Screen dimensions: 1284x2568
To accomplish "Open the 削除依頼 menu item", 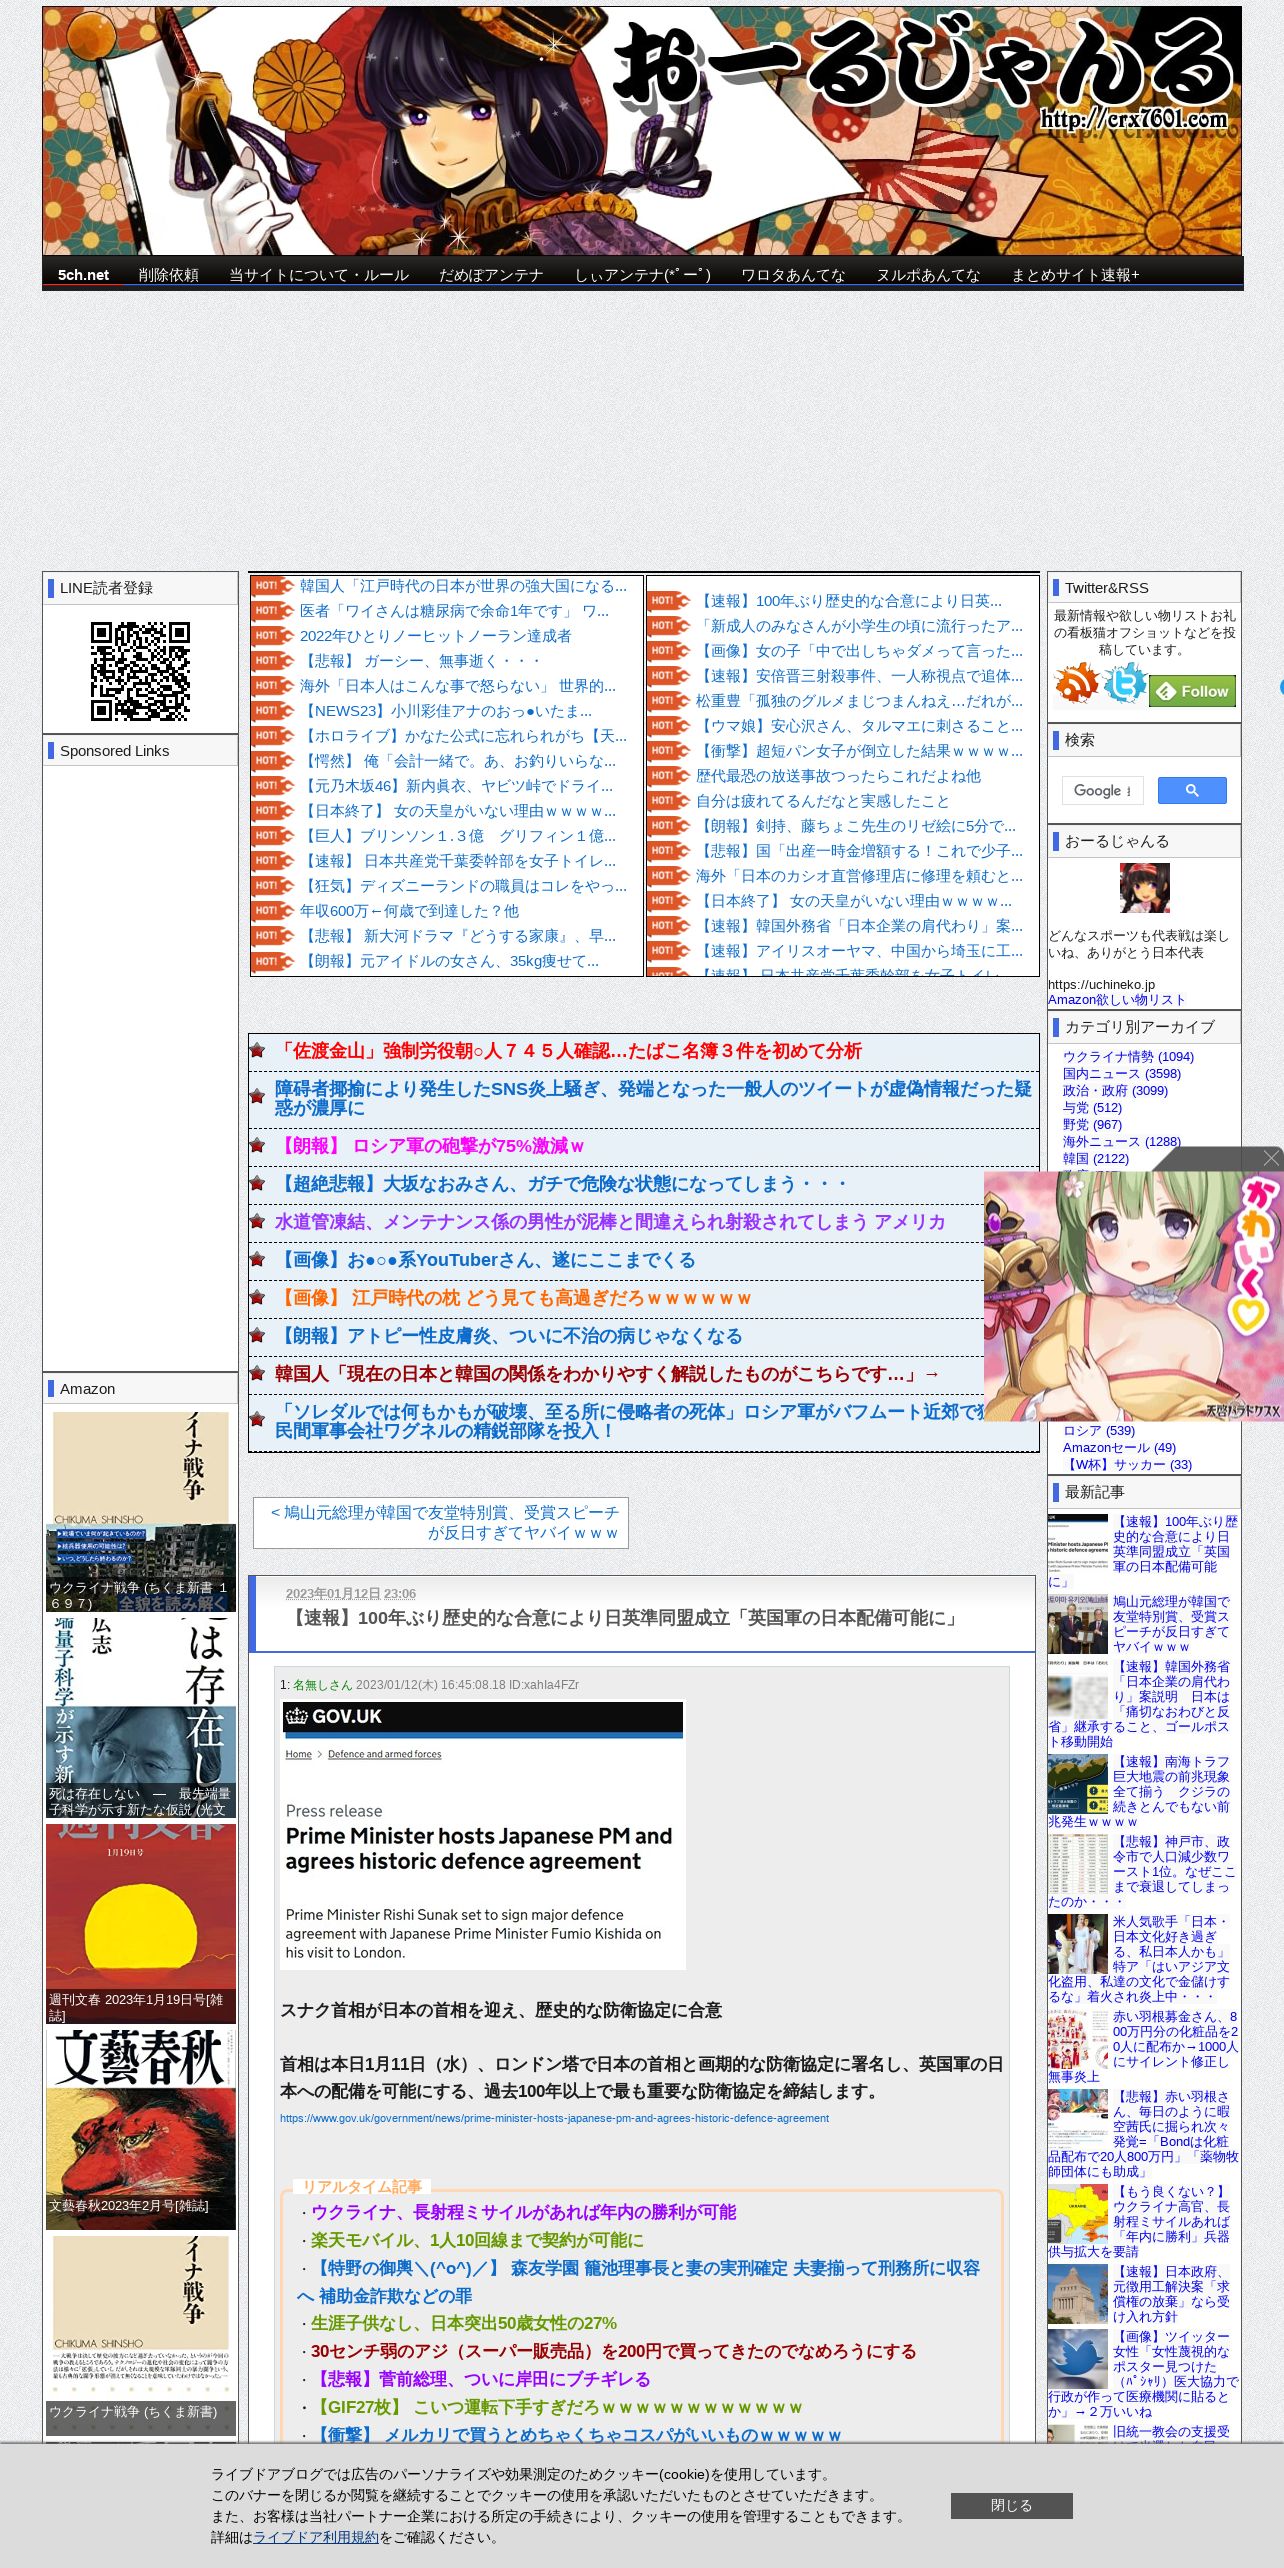I will coord(168,275).
